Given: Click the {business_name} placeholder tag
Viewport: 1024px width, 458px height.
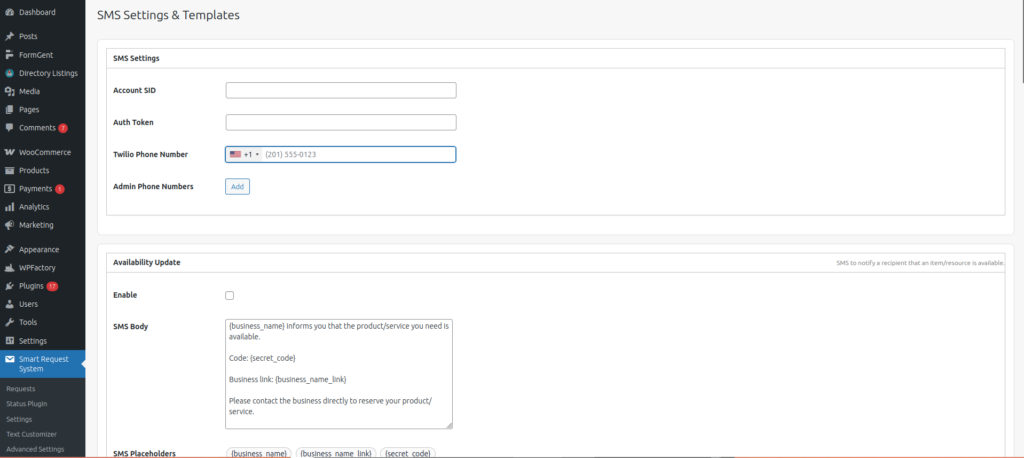Looking at the screenshot, I should tap(258, 453).
